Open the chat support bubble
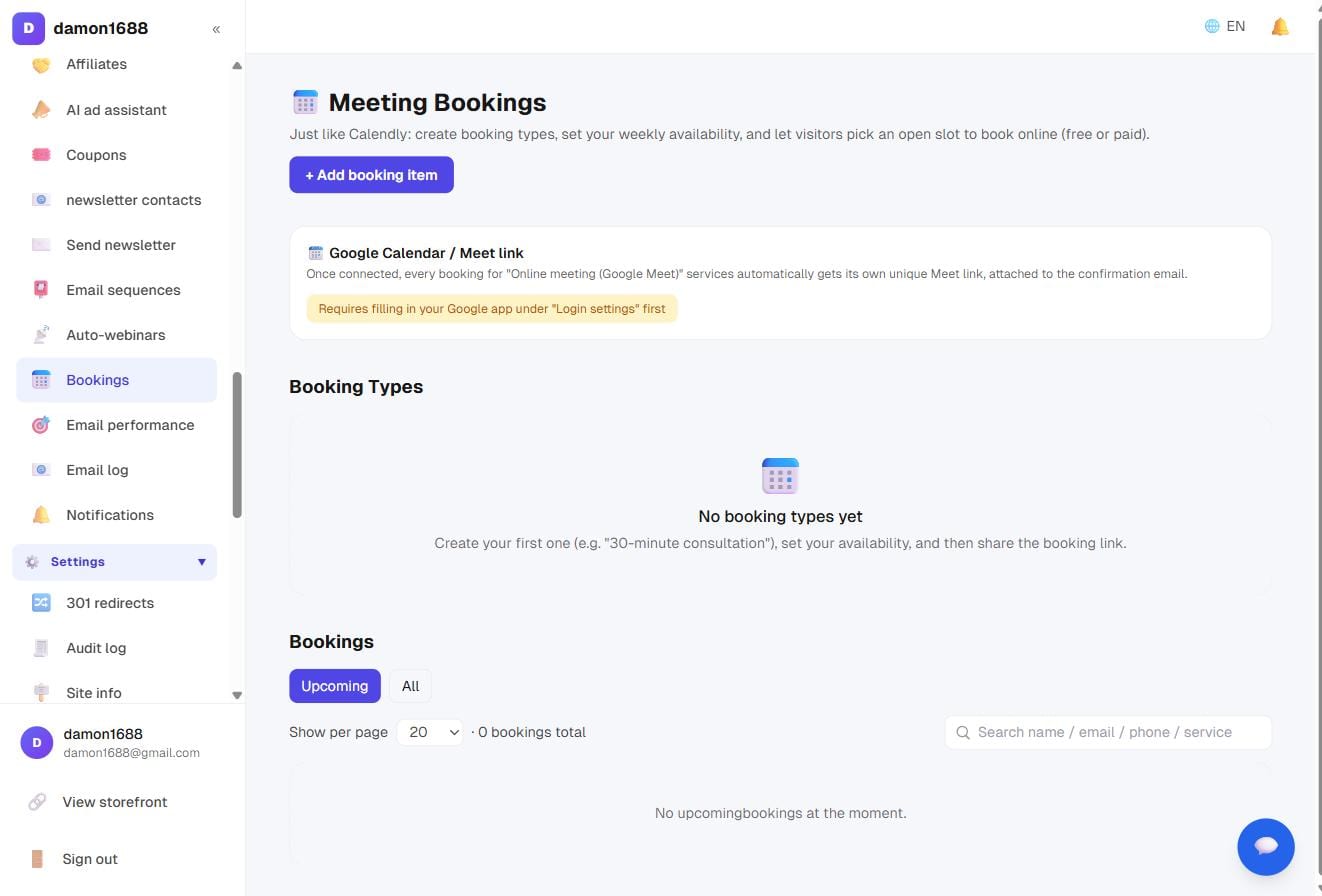The height and width of the screenshot is (896, 1322). coord(1266,846)
